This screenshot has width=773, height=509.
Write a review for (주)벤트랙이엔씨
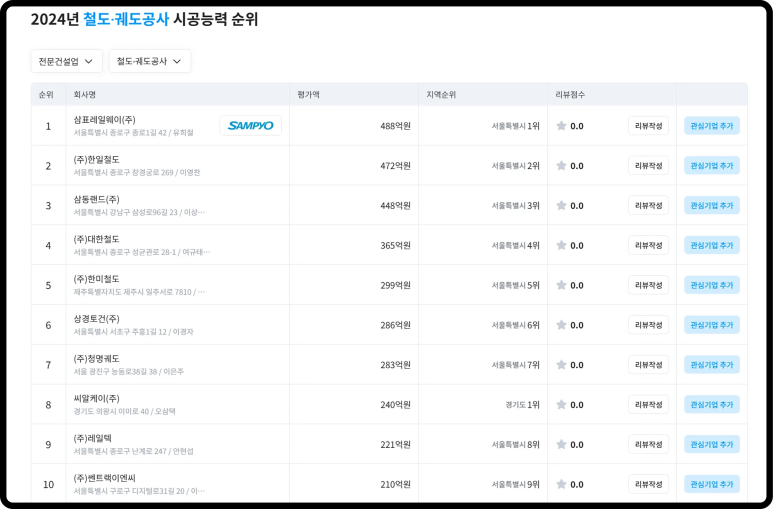coord(648,484)
